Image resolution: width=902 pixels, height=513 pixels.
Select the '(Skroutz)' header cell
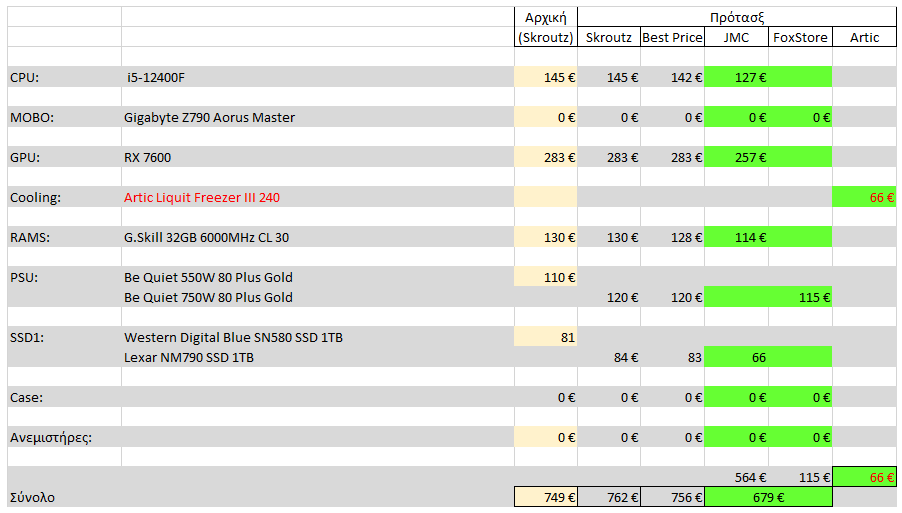(x=545, y=37)
